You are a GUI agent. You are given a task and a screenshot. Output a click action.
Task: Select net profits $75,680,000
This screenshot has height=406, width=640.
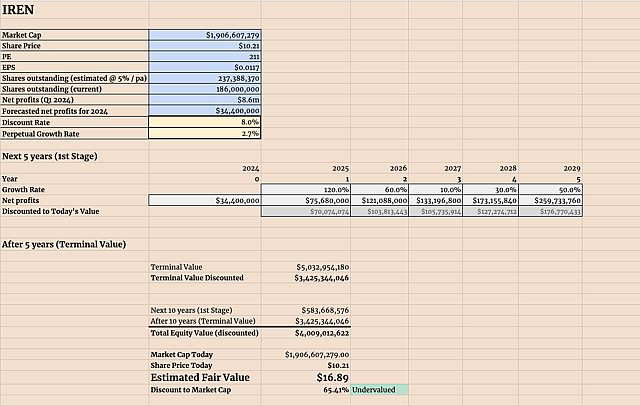[306, 200]
